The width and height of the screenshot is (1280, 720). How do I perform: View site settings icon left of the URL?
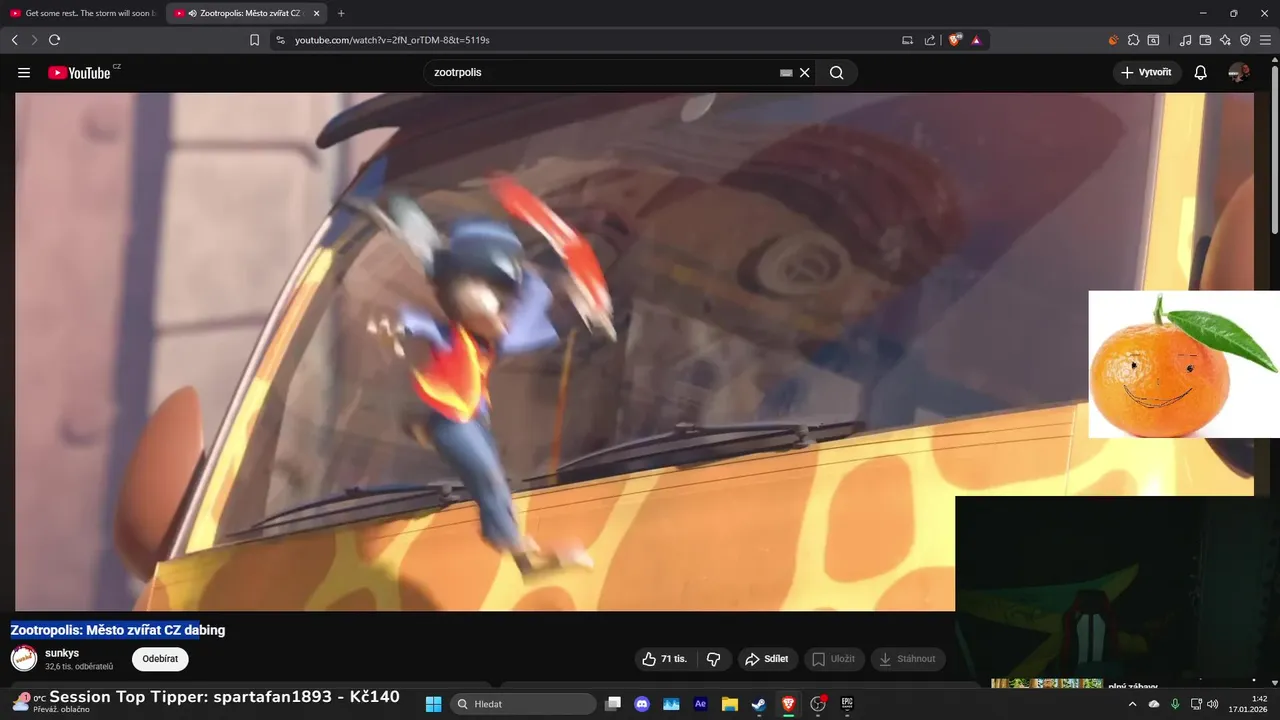(x=280, y=40)
